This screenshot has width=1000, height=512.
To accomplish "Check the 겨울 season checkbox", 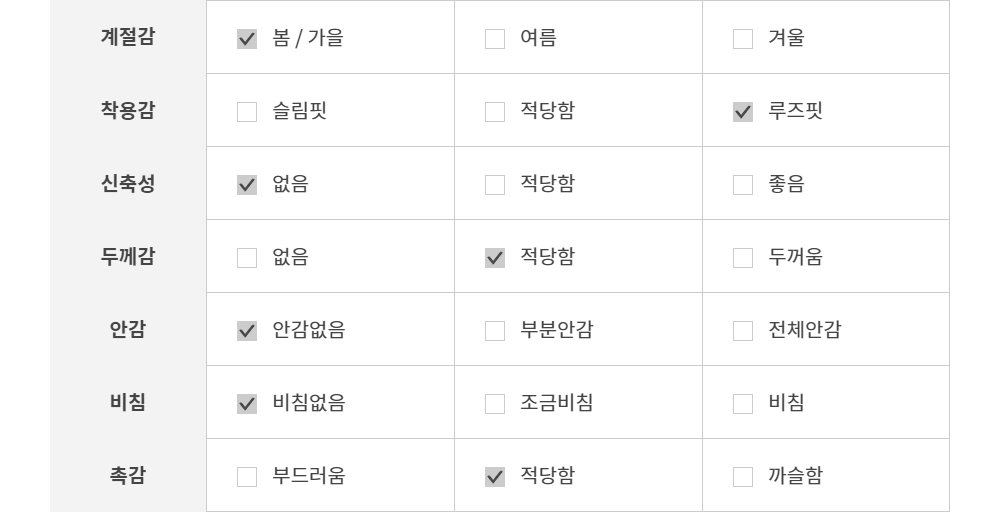I will tap(743, 39).
